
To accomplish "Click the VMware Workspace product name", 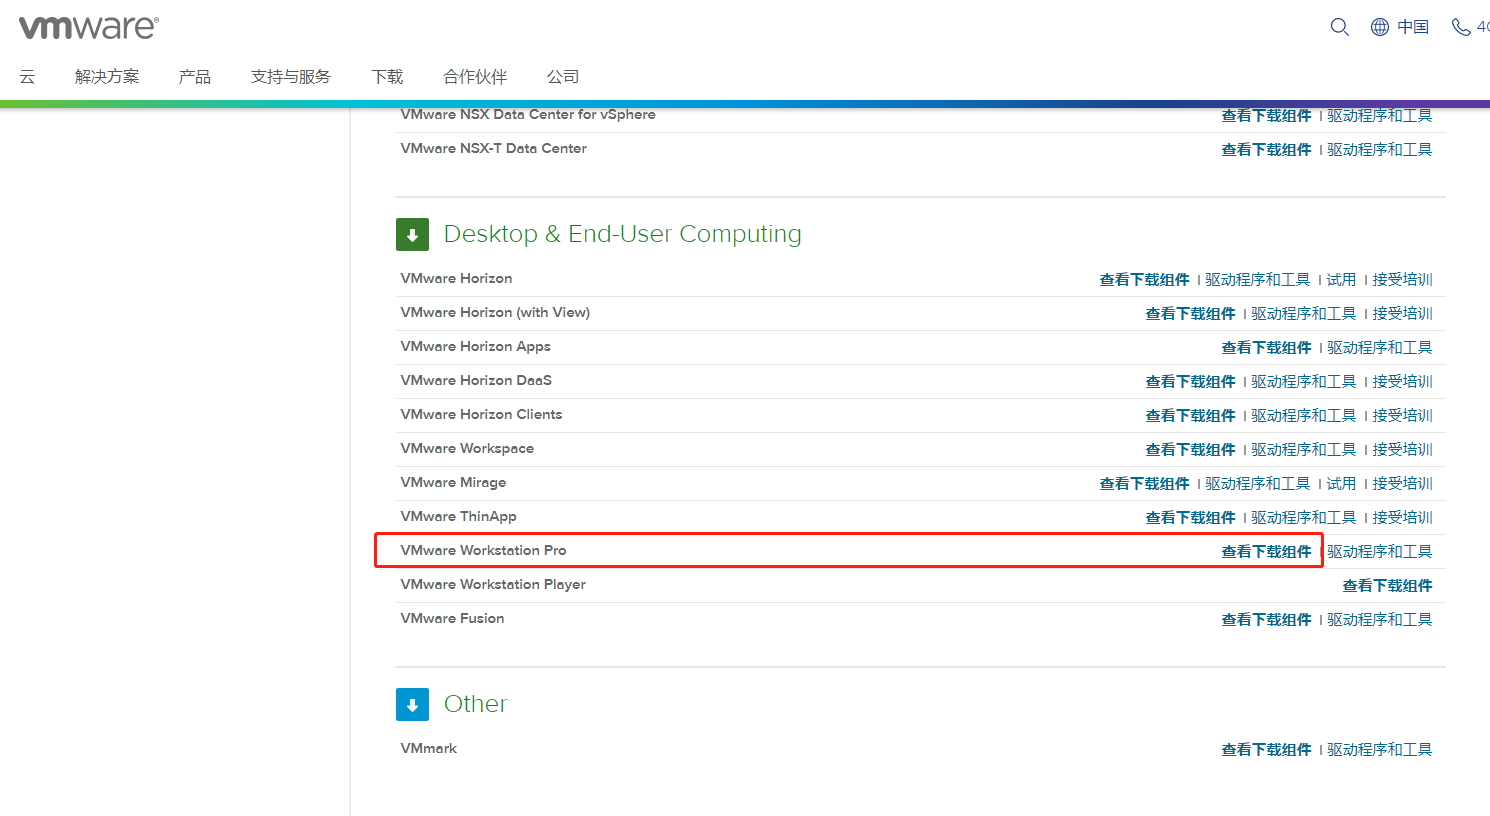I will 467,448.
